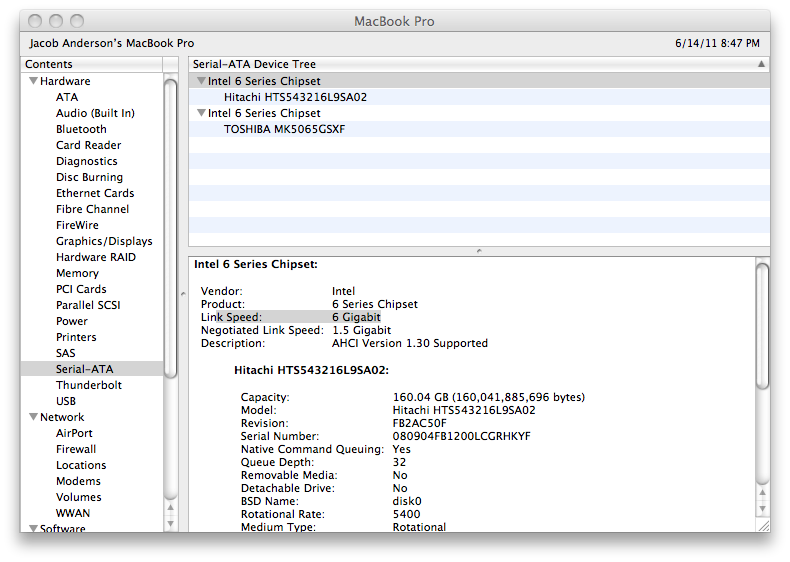Click the Queue Depth value 32

click(x=399, y=462)
